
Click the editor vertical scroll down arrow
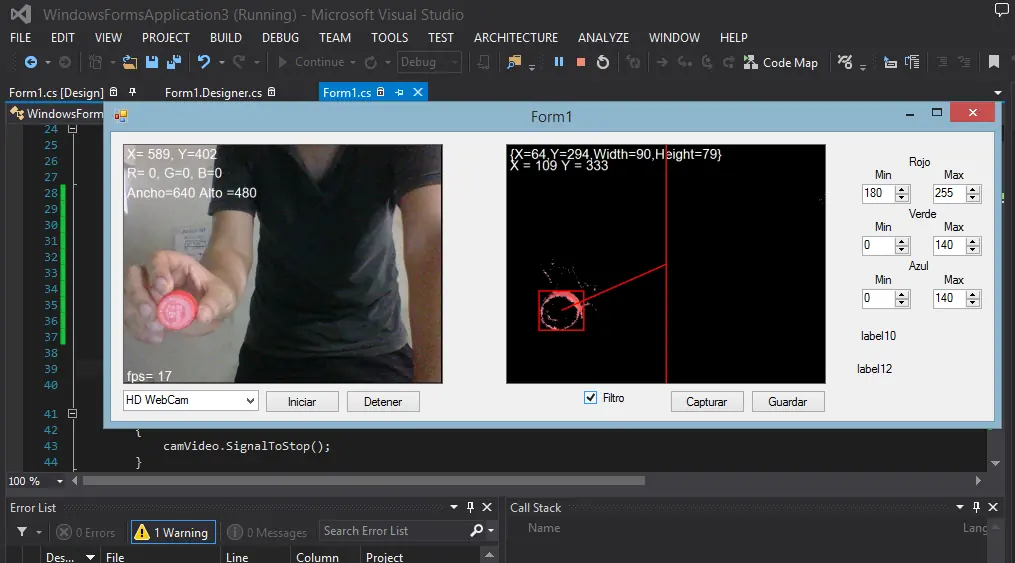pos(996,463)
